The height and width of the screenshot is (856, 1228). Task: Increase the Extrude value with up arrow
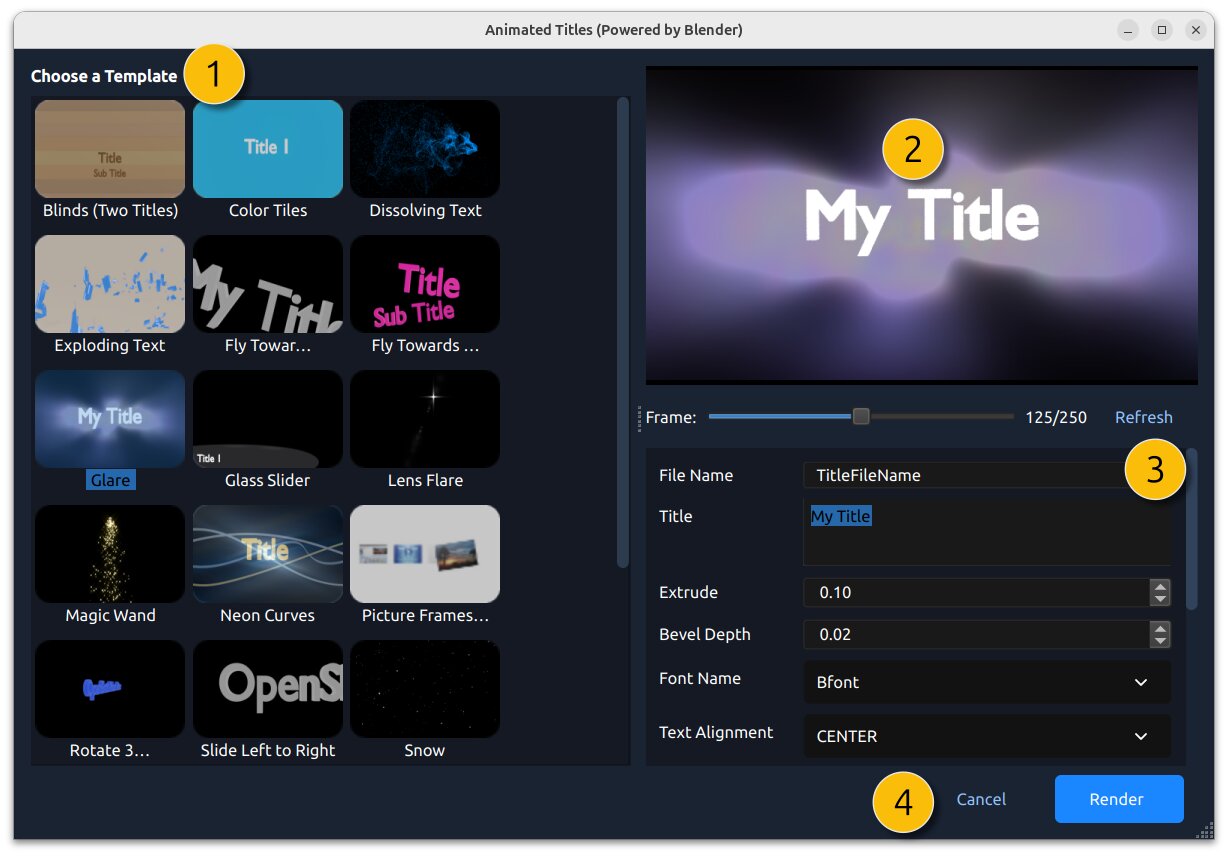[x=1160, y=586]
